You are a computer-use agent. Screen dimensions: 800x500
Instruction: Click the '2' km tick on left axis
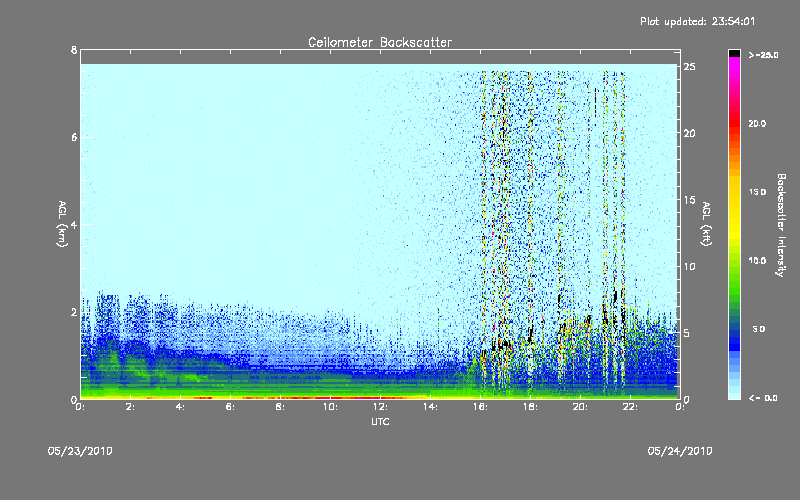coord(74,312)
